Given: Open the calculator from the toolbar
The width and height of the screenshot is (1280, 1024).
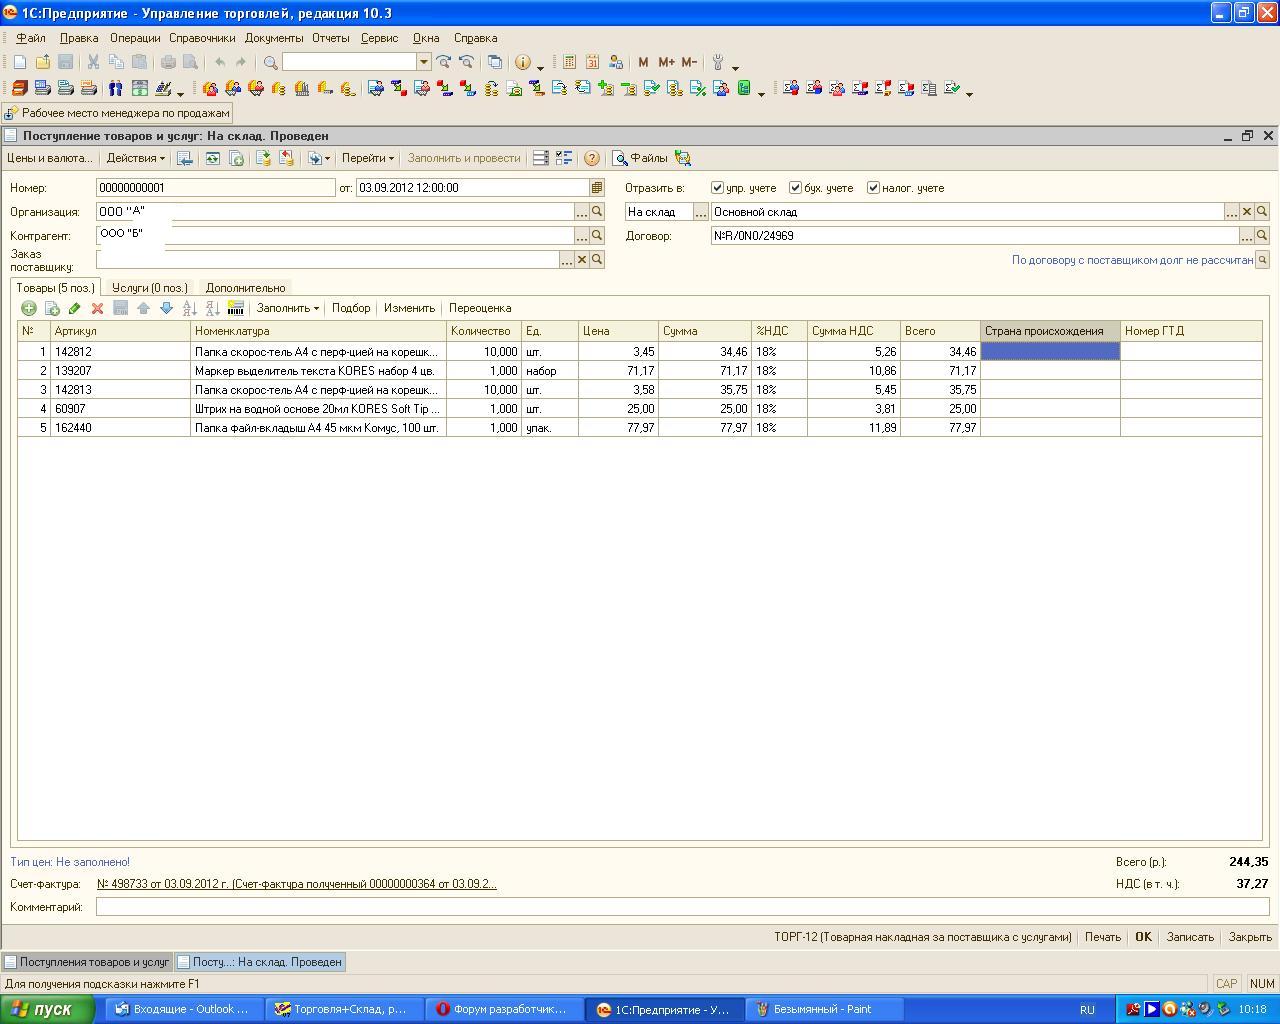Looking at the screenshot, I should (x=569, y=62).
